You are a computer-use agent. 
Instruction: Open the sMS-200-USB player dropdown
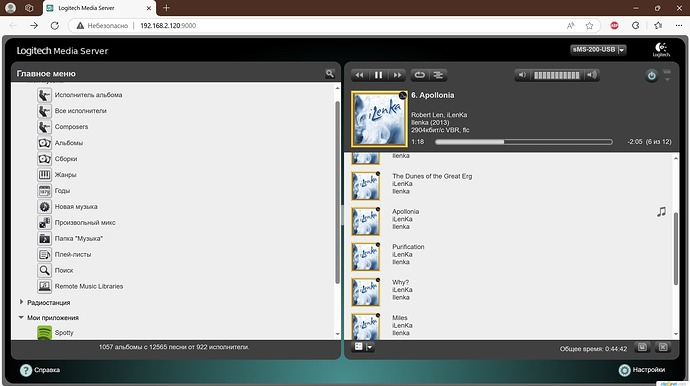click(x=598, y=50)
